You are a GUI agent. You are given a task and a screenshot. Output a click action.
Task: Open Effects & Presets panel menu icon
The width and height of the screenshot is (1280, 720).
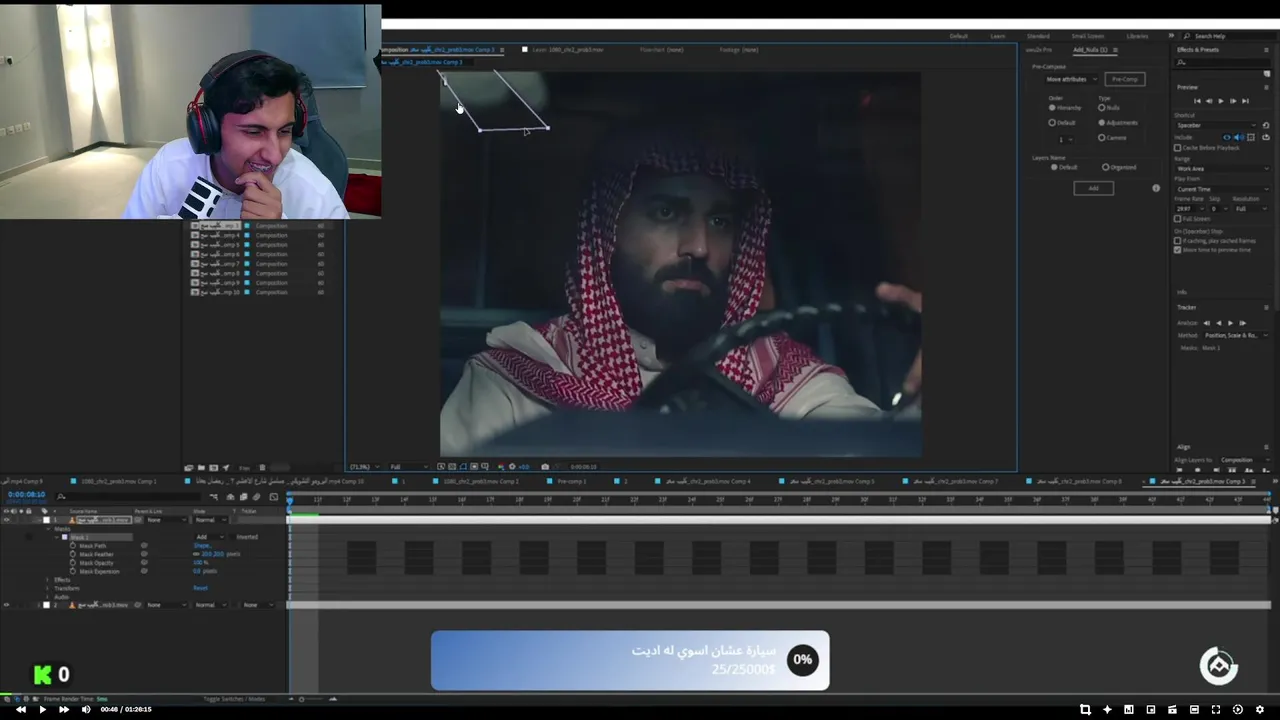[x=1266, y=50]
